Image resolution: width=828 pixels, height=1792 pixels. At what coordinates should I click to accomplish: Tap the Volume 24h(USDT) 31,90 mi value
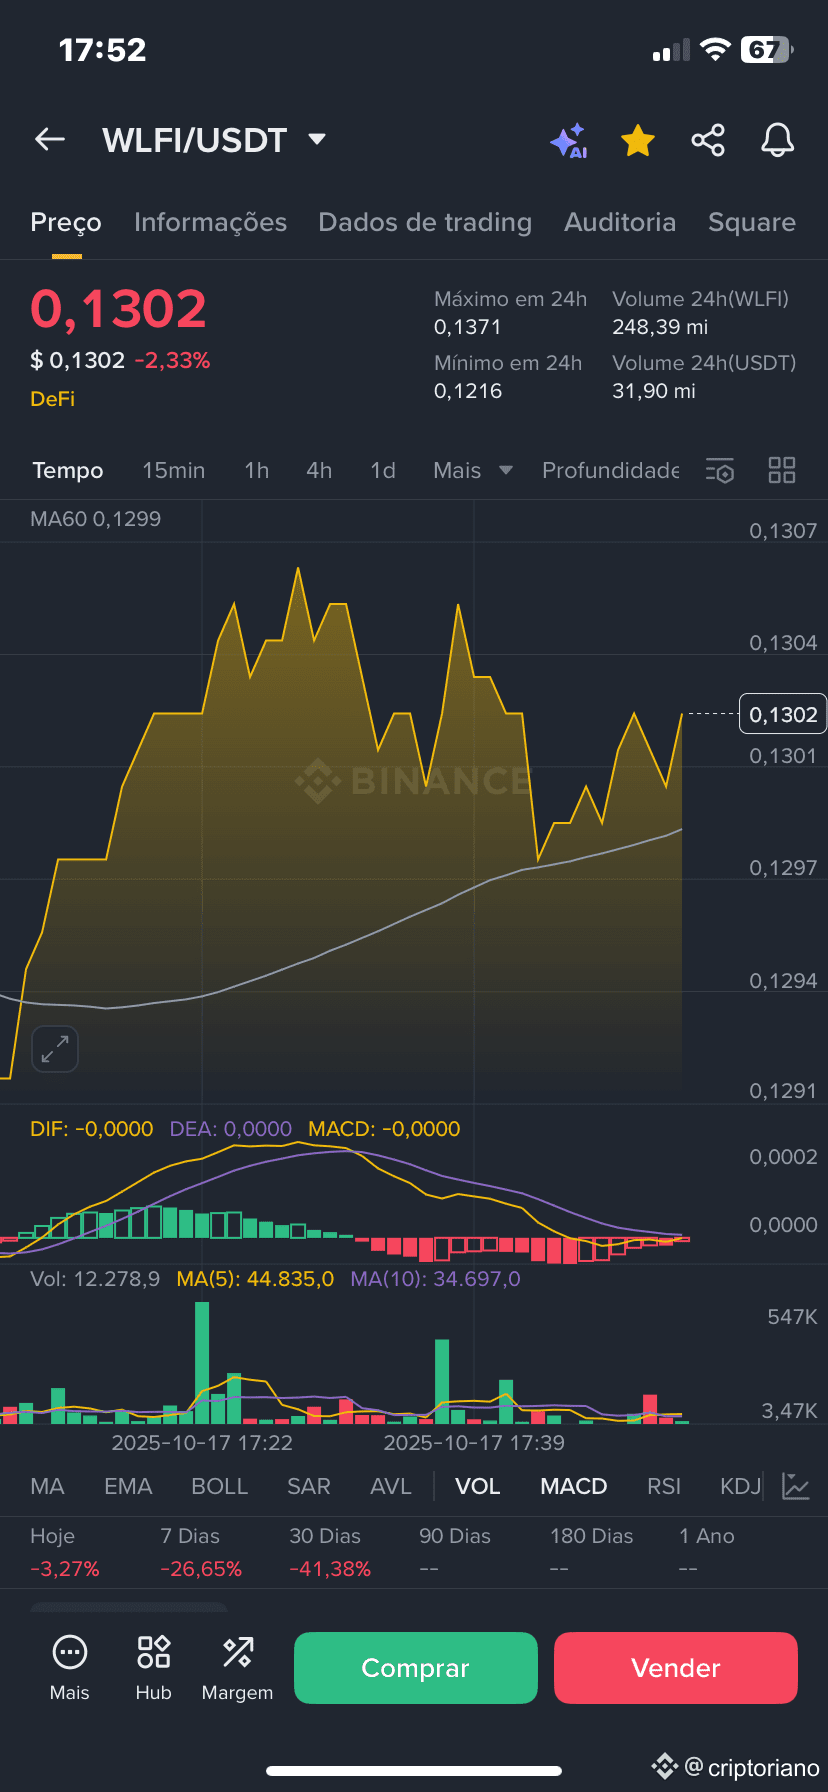pos(704,377)
